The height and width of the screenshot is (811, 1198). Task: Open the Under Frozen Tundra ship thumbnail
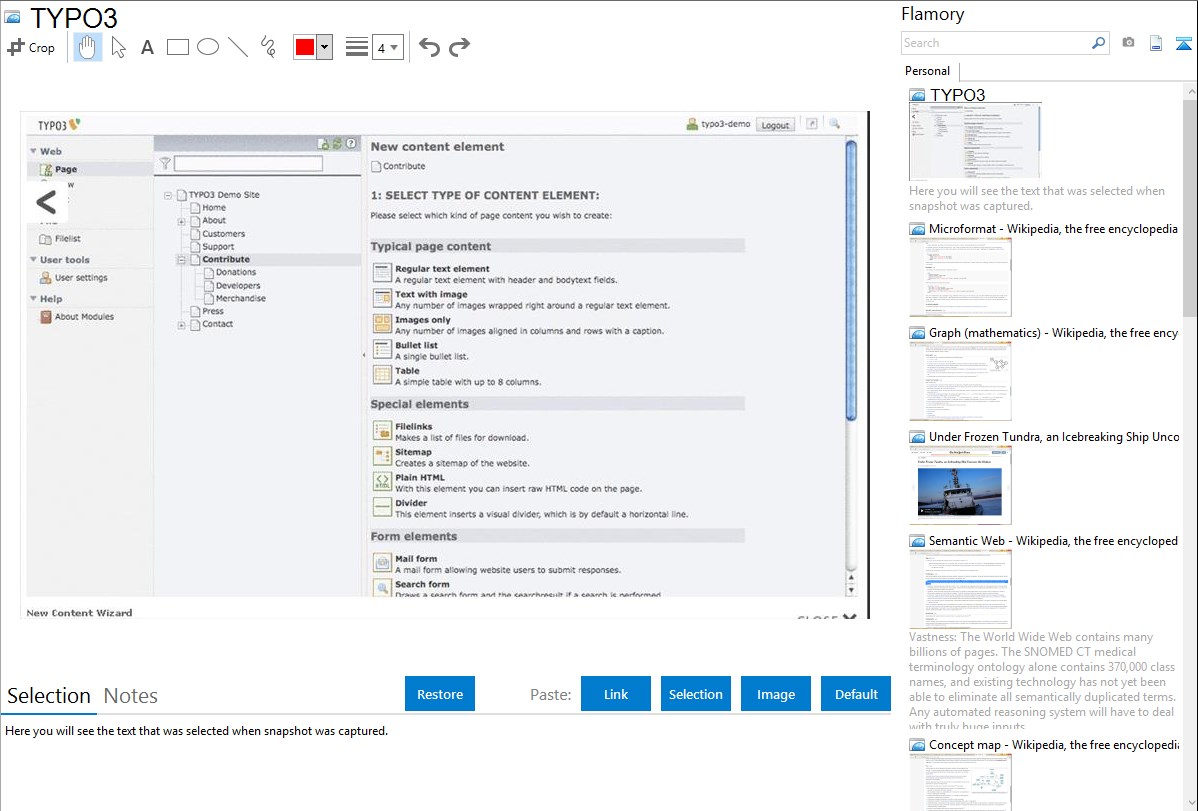point(960,485)
